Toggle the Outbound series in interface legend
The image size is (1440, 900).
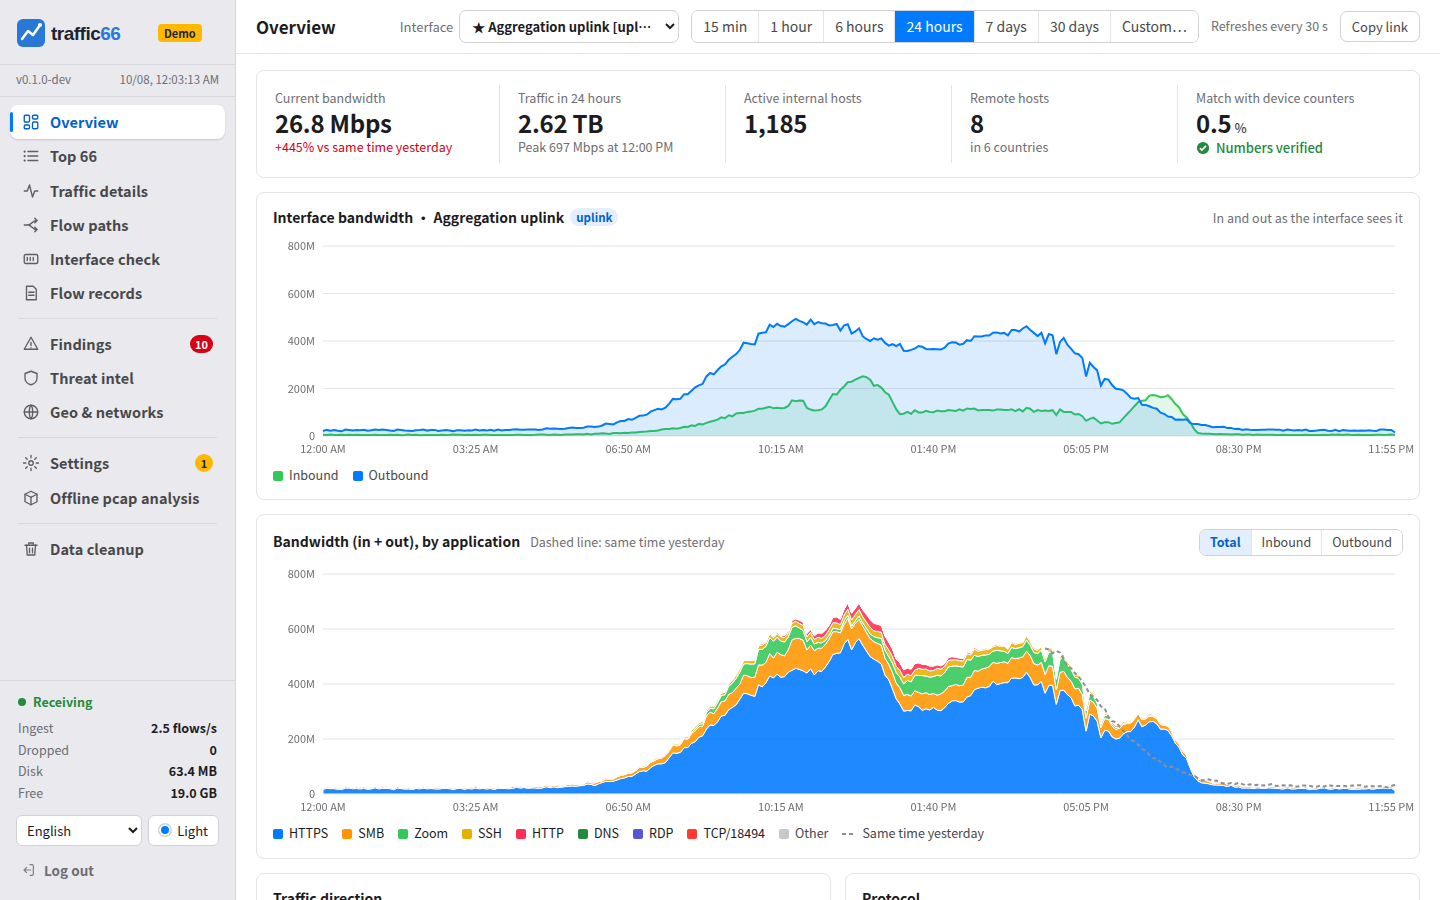click(390, 475)
